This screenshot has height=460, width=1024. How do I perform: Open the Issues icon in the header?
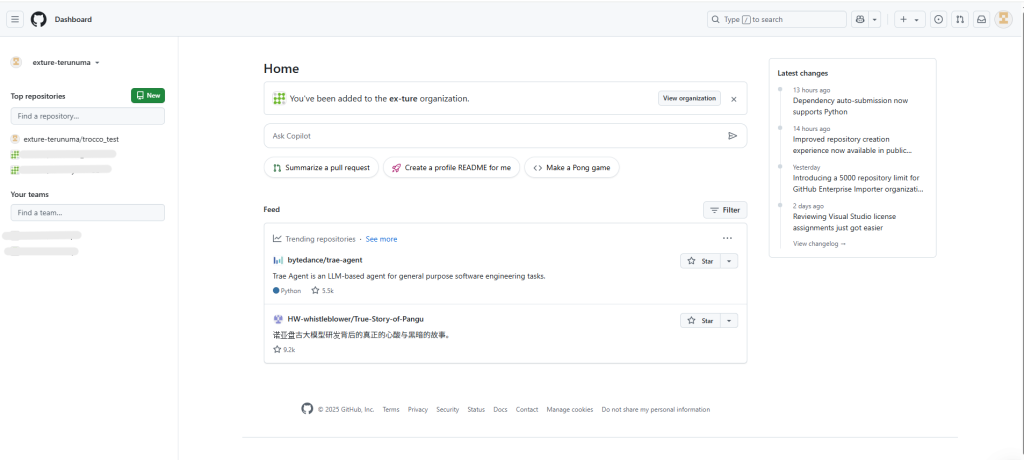click(x=938, y=20)
